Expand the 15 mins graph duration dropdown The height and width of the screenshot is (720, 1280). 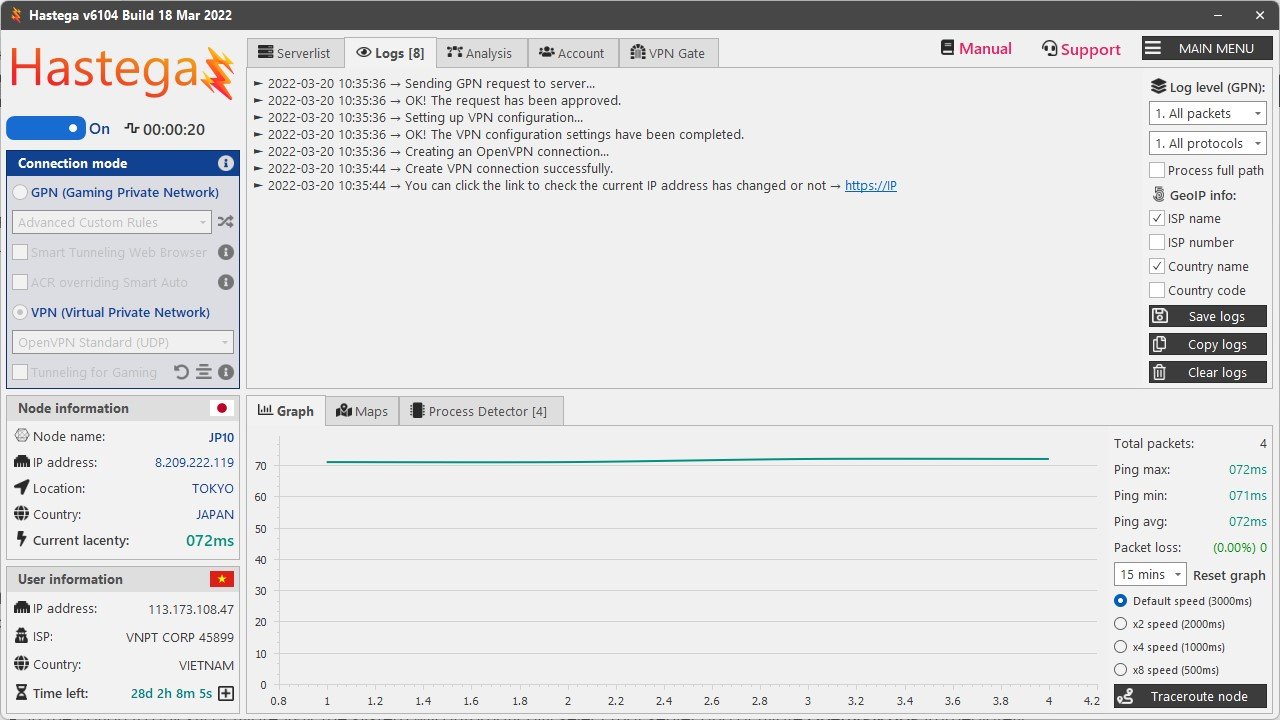click(x=1150, y=575)
